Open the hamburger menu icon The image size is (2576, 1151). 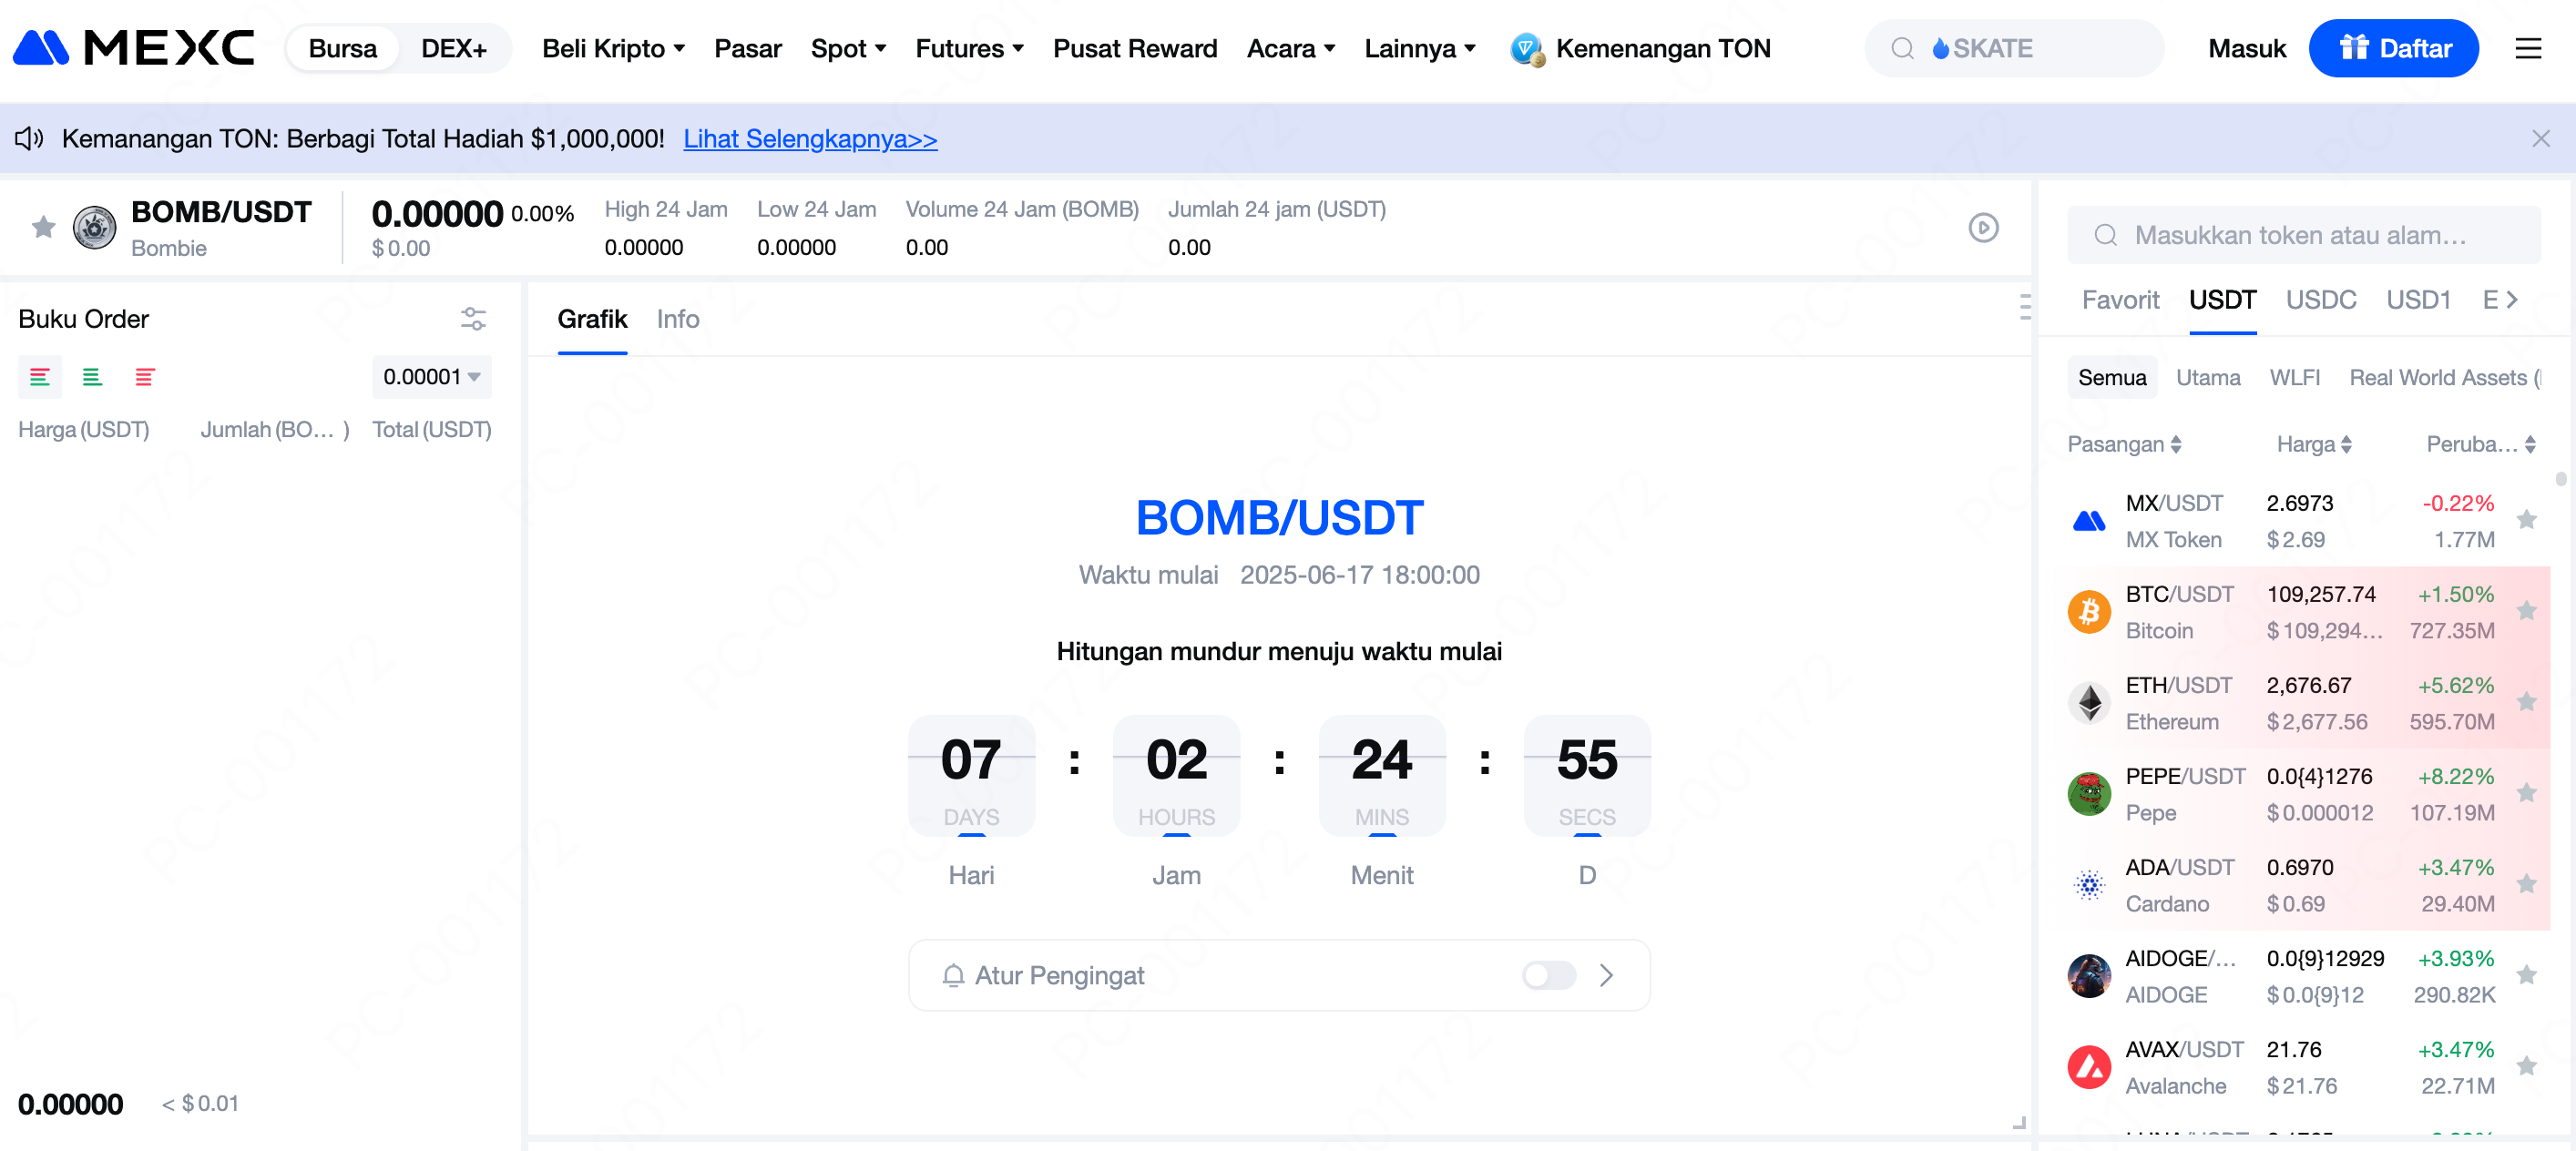tap(2528, 48)
